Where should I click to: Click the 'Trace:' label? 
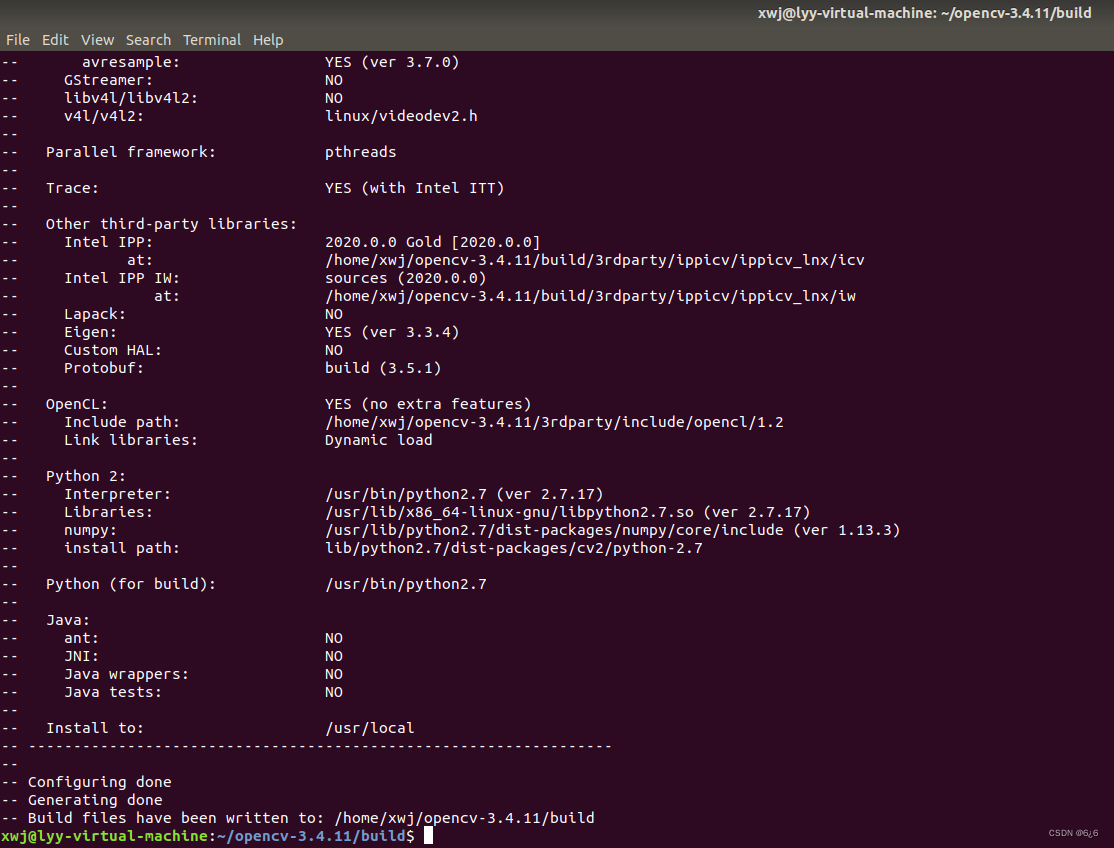72,188
